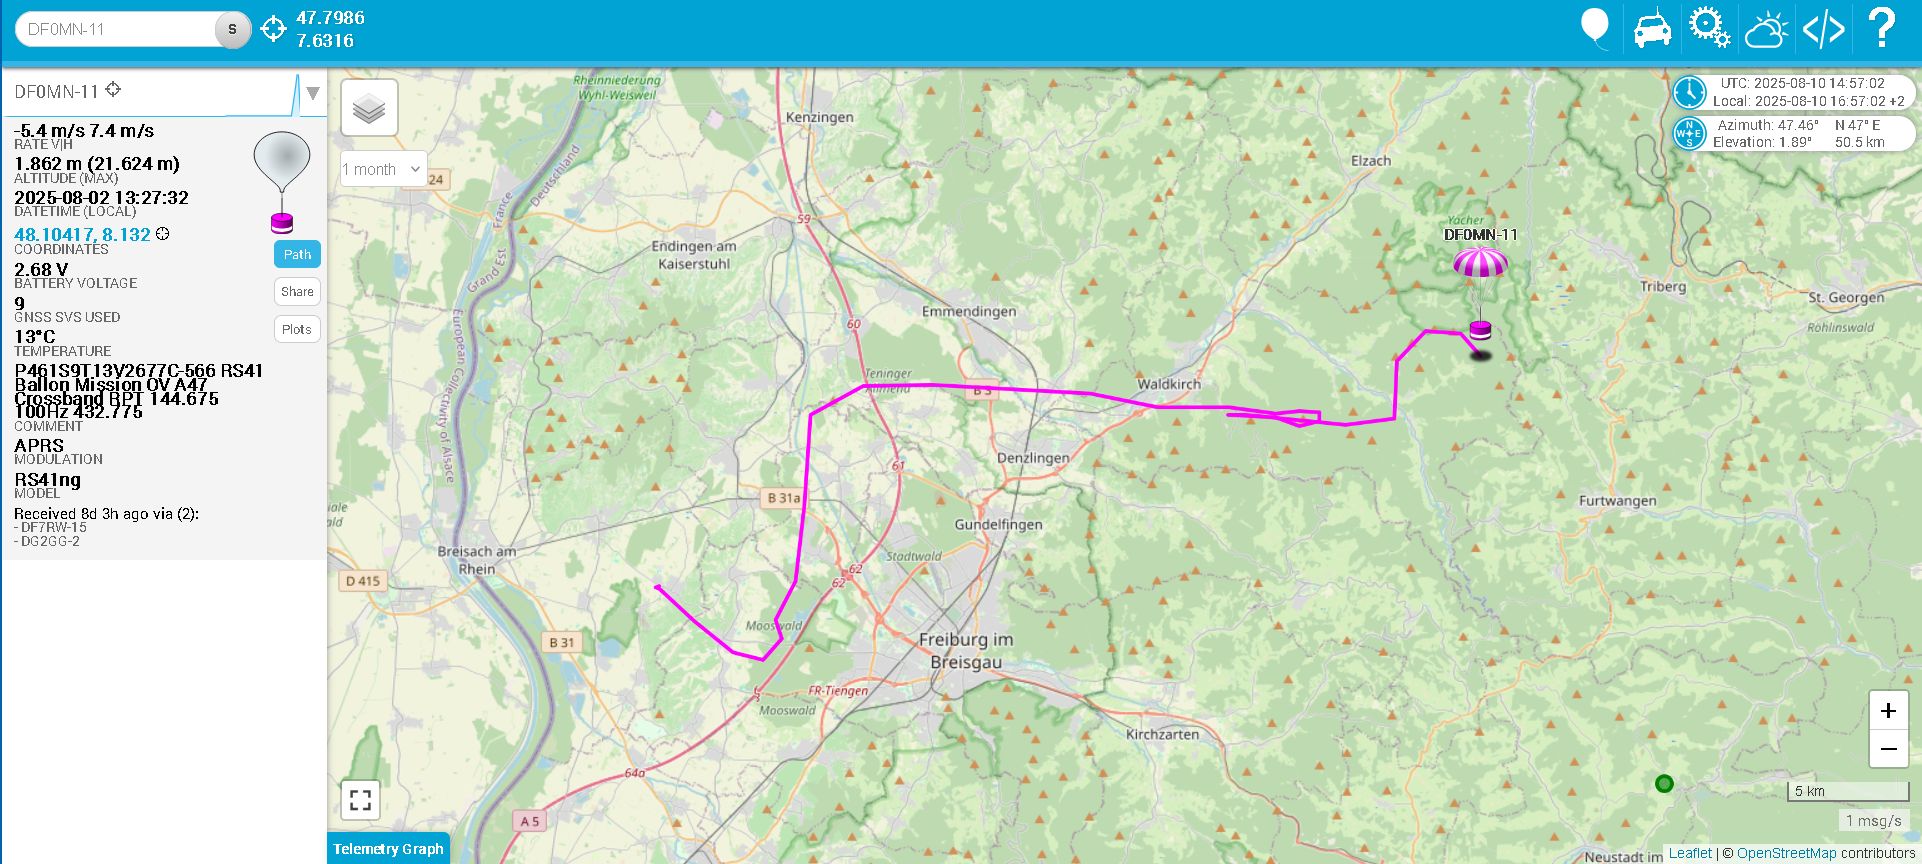Zoom in with the plus control
This screenshot has height=864, width=1922.
click(1888, 710)
